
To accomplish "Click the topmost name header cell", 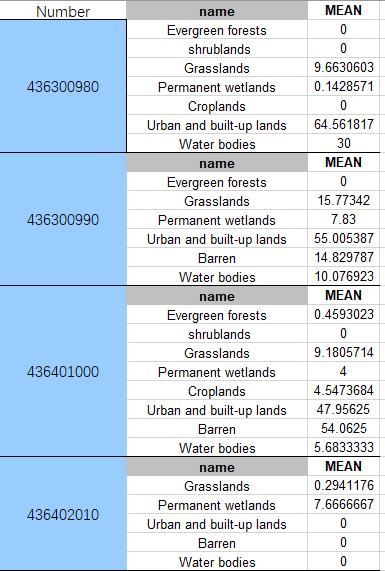I will [217, 11].
